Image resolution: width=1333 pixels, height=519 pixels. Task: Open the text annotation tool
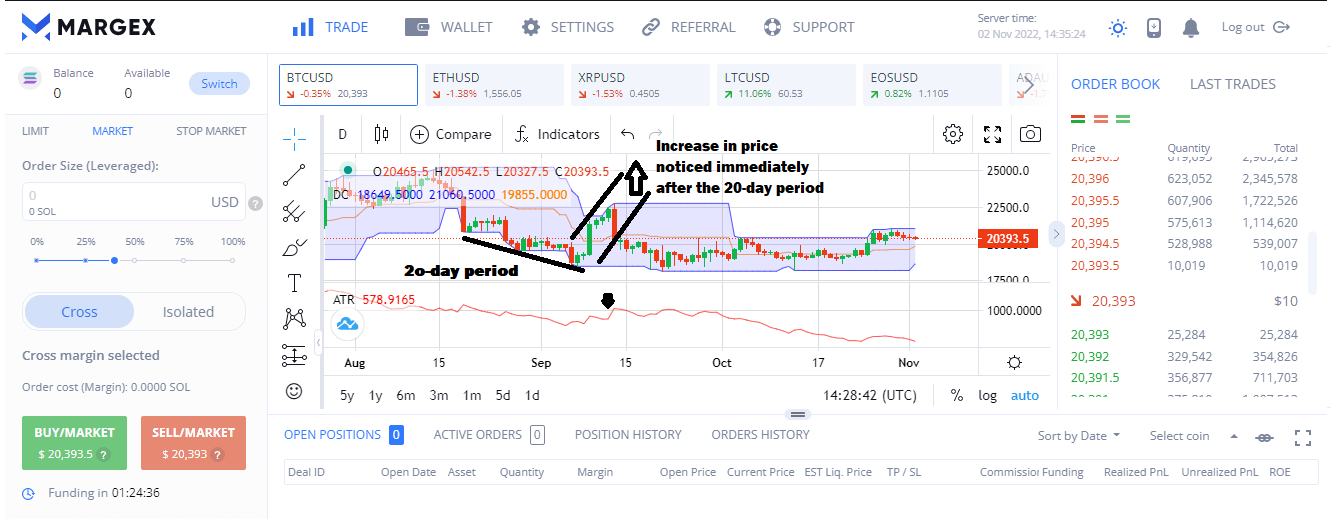294,283
